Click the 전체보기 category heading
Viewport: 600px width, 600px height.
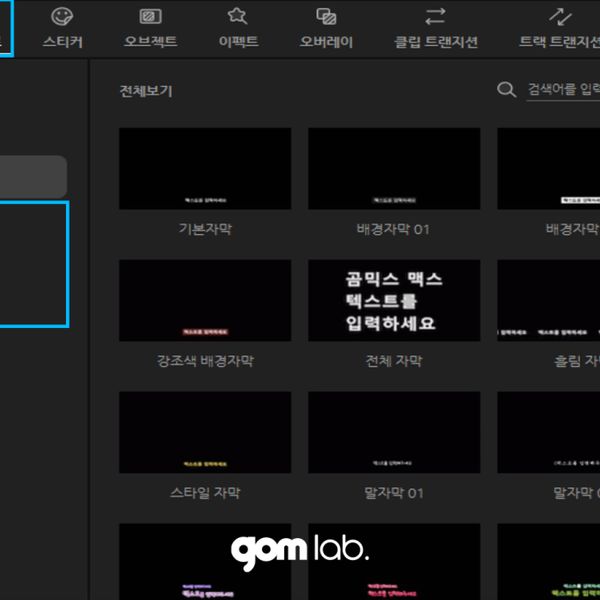[146, 91]
